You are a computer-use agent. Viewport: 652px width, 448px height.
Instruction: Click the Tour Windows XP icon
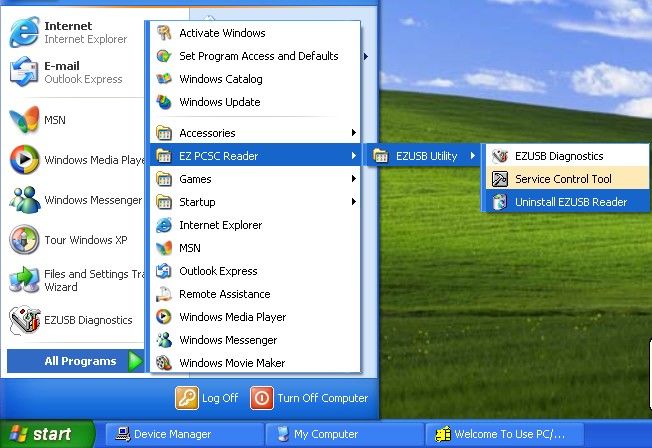coord(24,240)
